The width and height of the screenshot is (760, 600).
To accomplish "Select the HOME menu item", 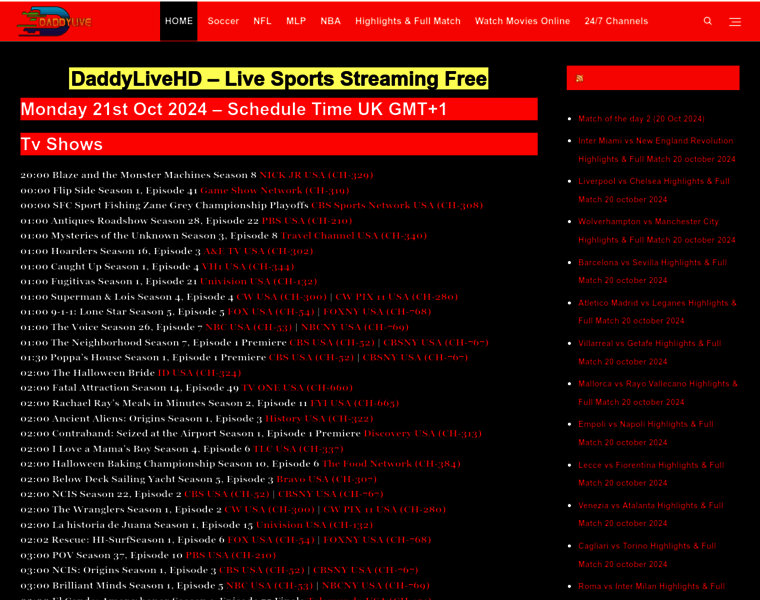I will coord(178,21).
